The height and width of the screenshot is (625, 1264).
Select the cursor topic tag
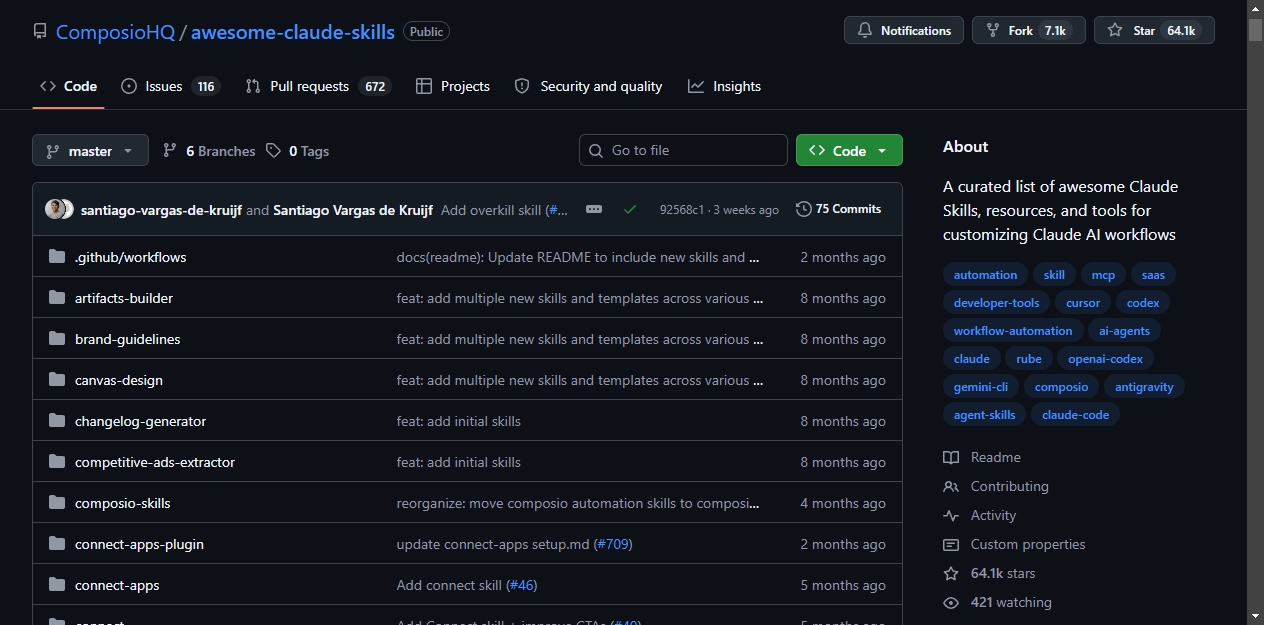point(1083,303)
